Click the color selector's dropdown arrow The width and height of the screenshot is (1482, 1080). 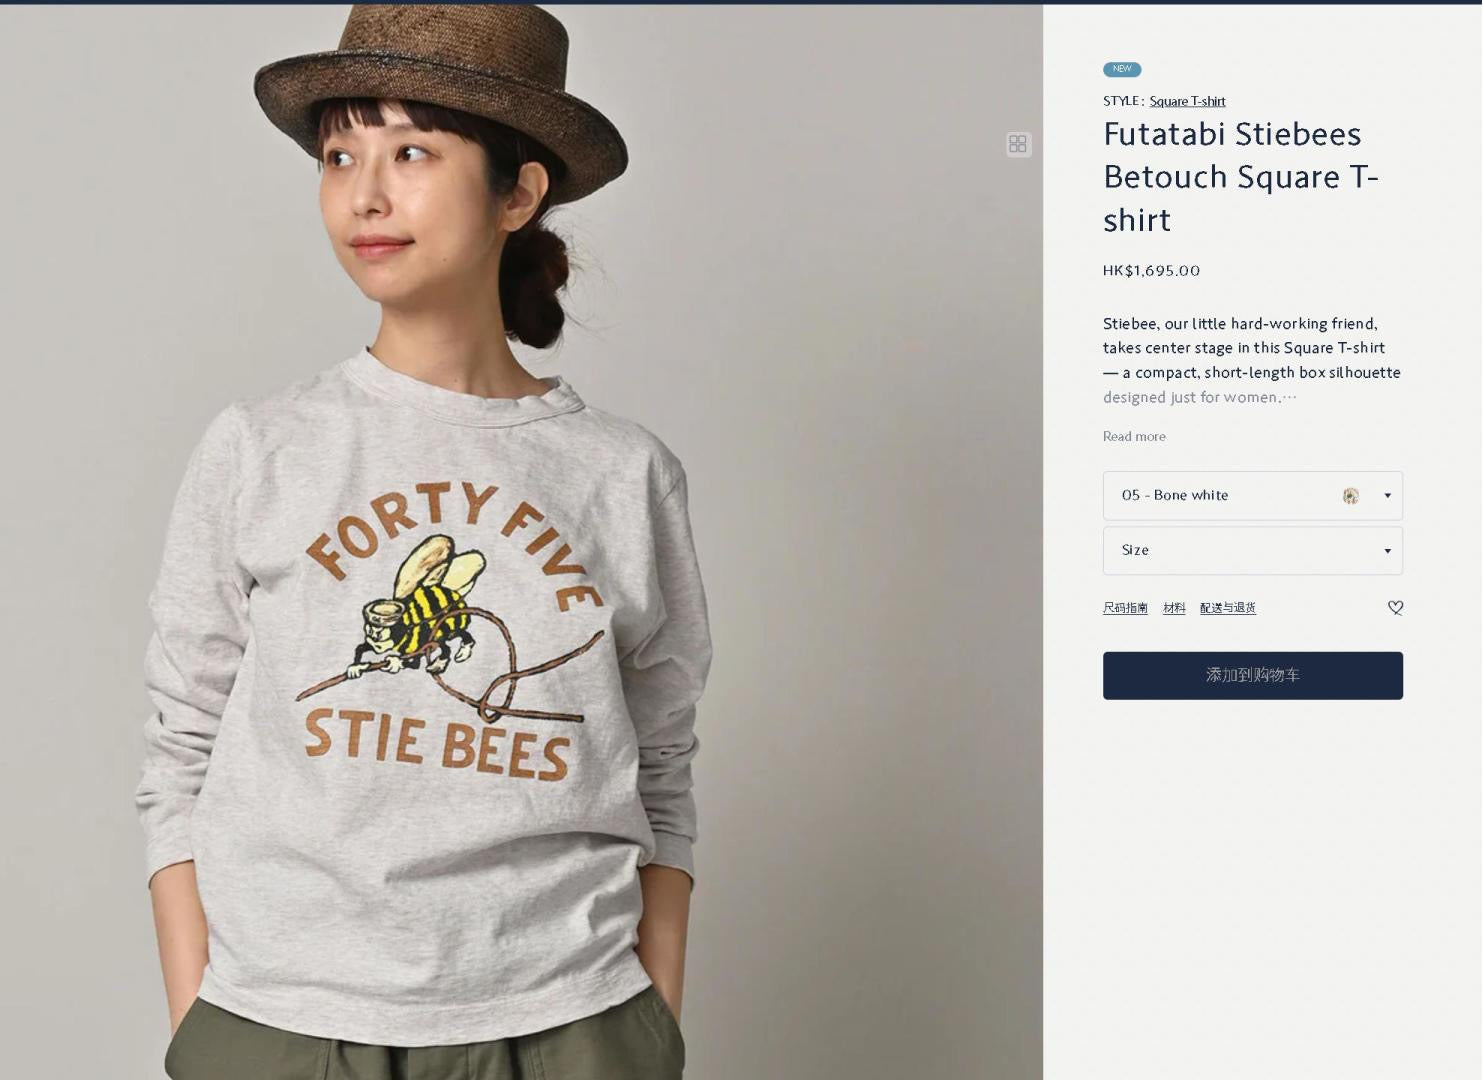coord(1387,496)
